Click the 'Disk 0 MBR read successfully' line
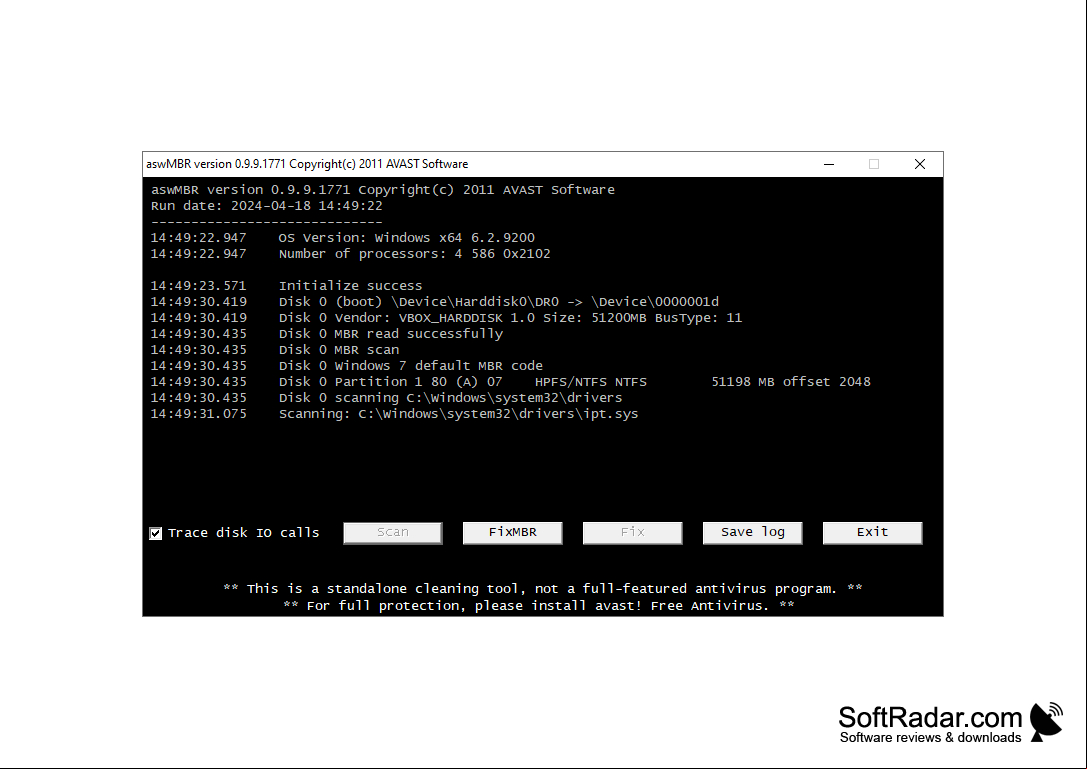The image size is (1087, 769). point(327,334)
